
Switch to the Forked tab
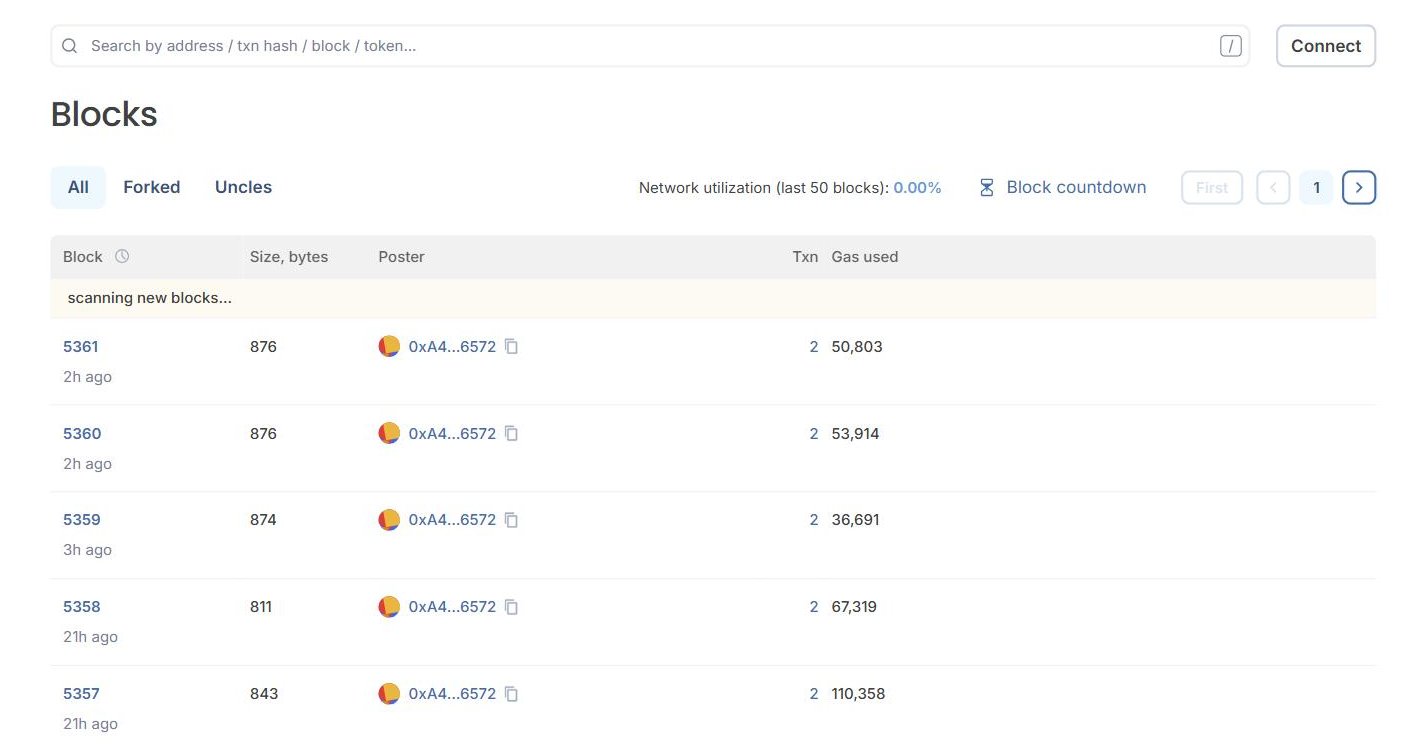152,187
